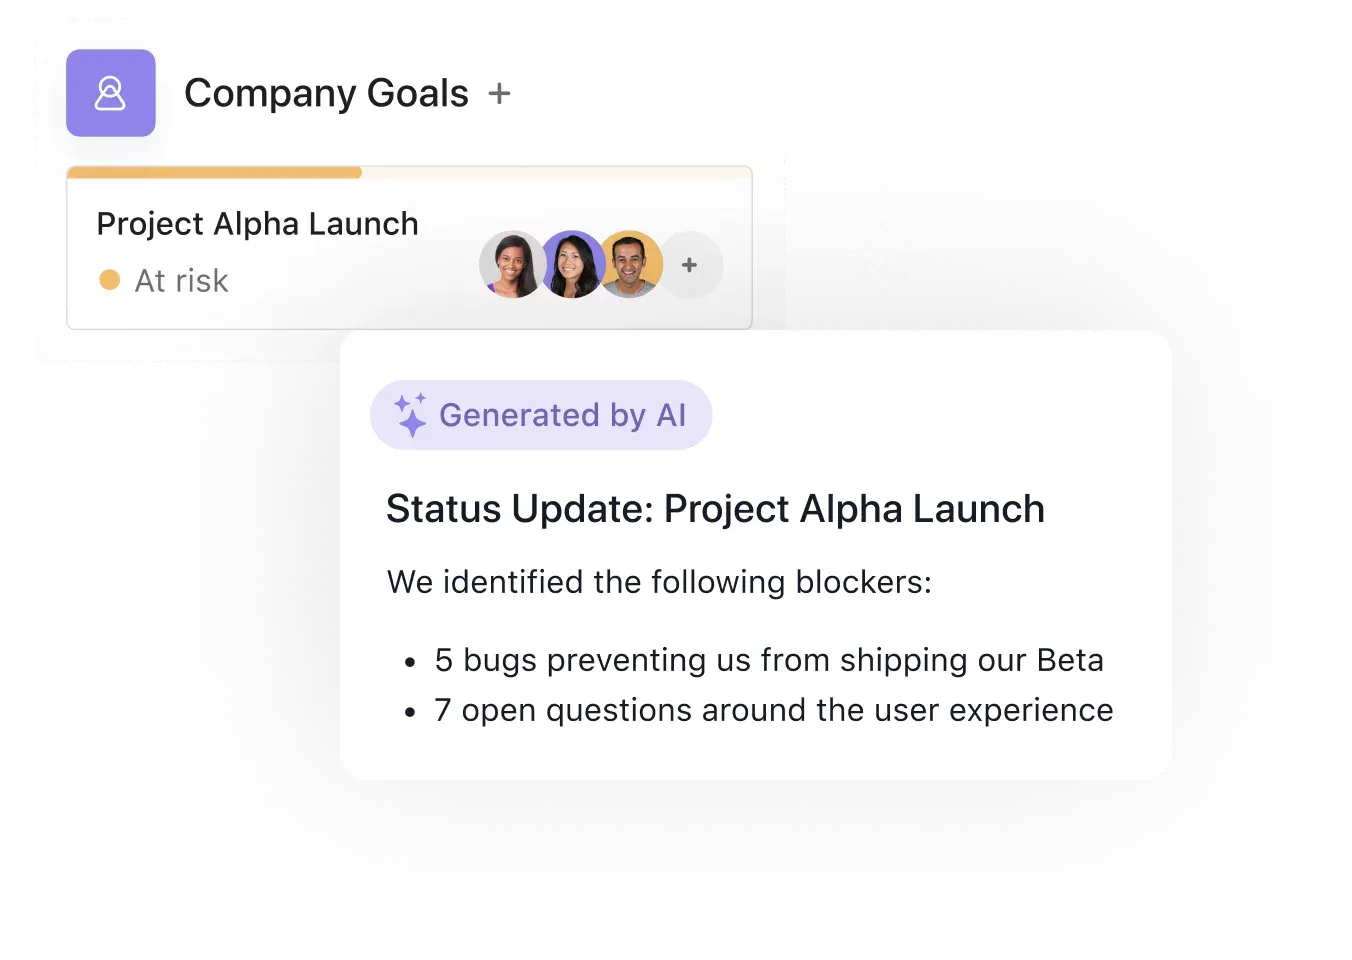1352x960 pixels.
Task: Click the bullet point before '5 bugs'
Action: click(410, 661)
